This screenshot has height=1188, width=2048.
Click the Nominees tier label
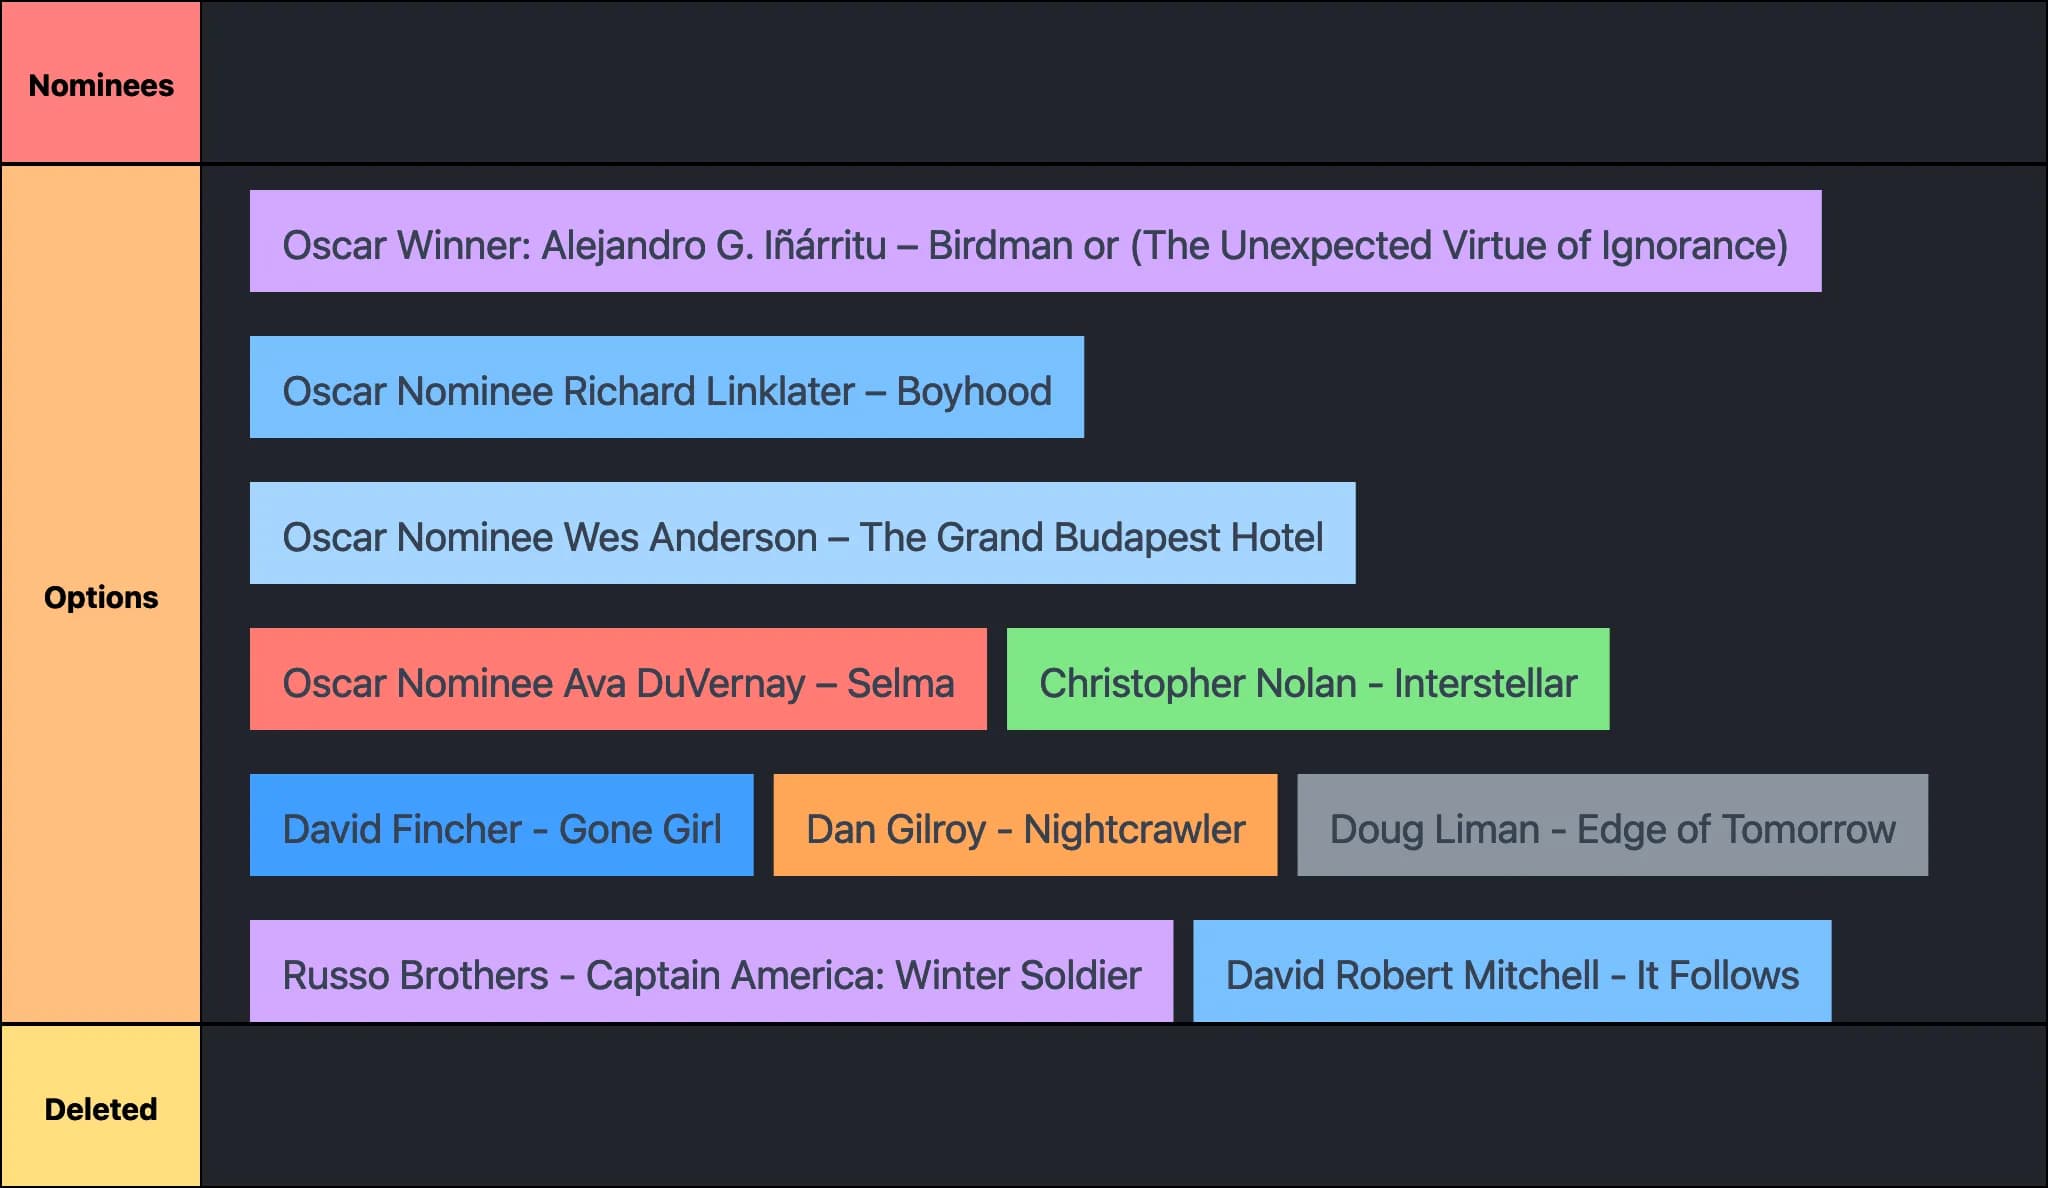(x=100, y=84)
